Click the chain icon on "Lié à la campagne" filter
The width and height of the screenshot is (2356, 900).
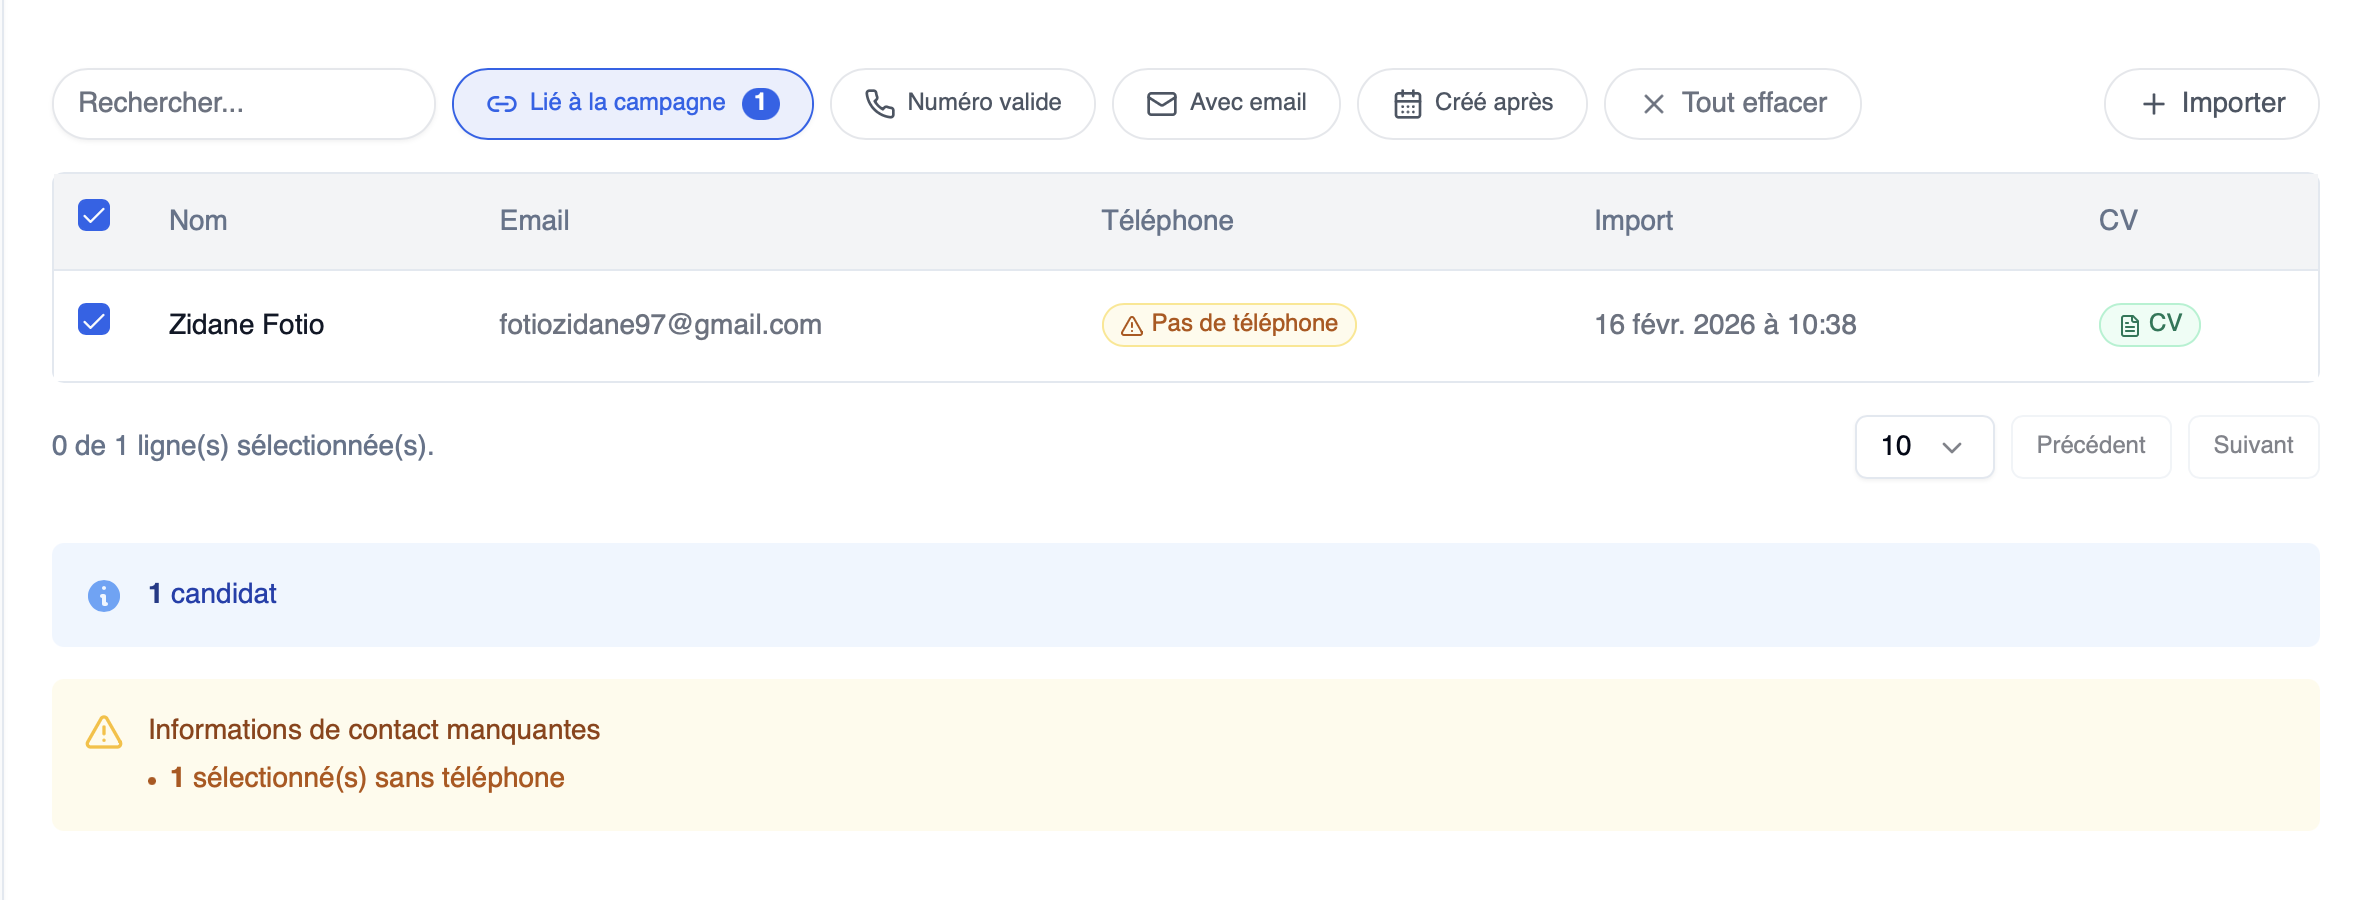click(501, 103)
